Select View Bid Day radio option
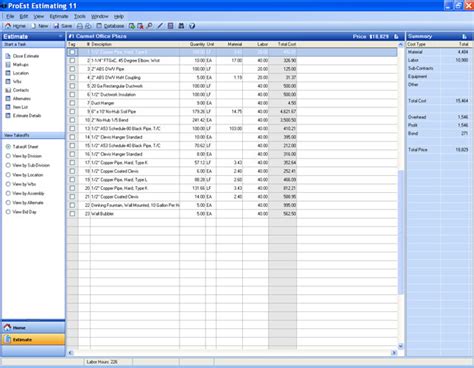 coord(8,212)
